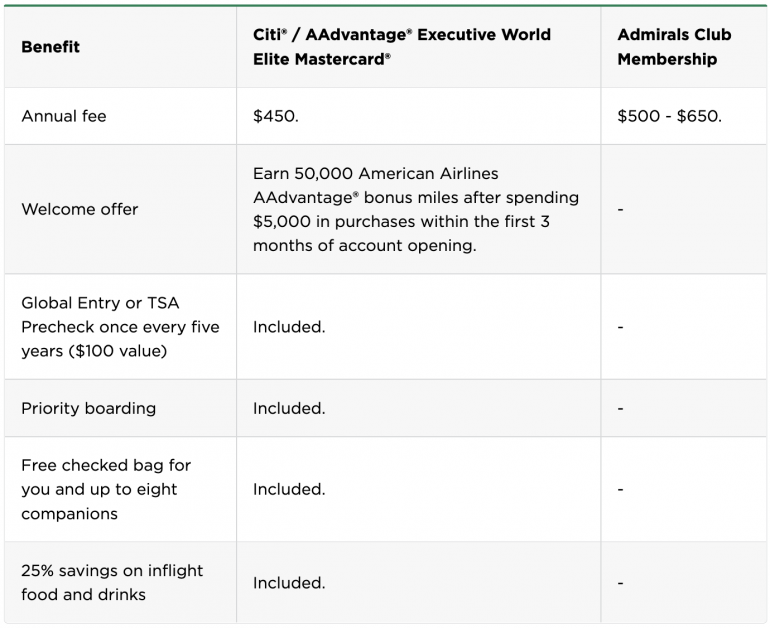Screen dimensions: 770x628
Task: Select the Citi AAdvantage Executive Mastercard column header
Action: click(x=402, y=47)
